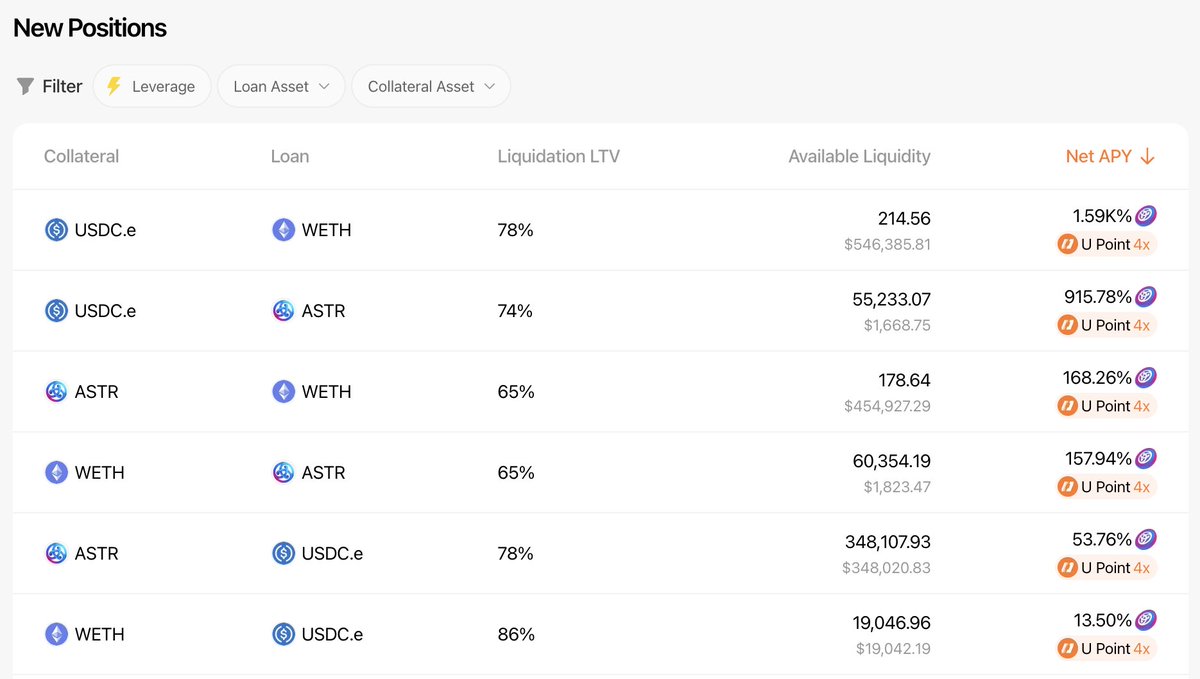
Task: Click the 214.56 liquidity amount
Action: 904,218
